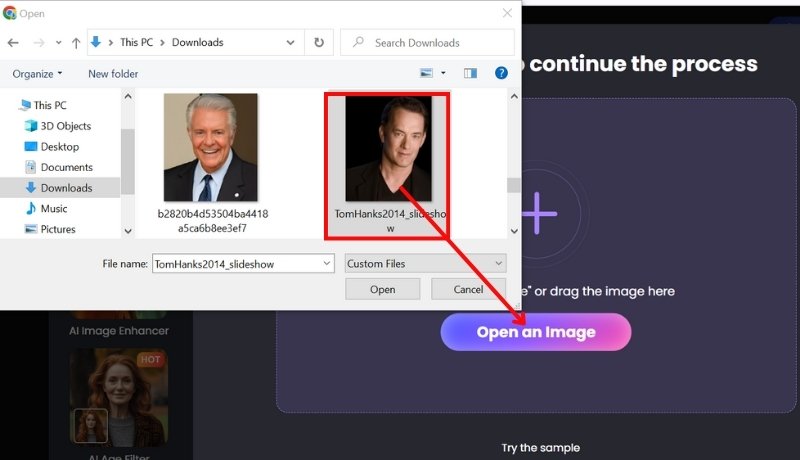Expand the File name history dropdown
This screenshot has width=800, height=460.
tap(325, 264)
